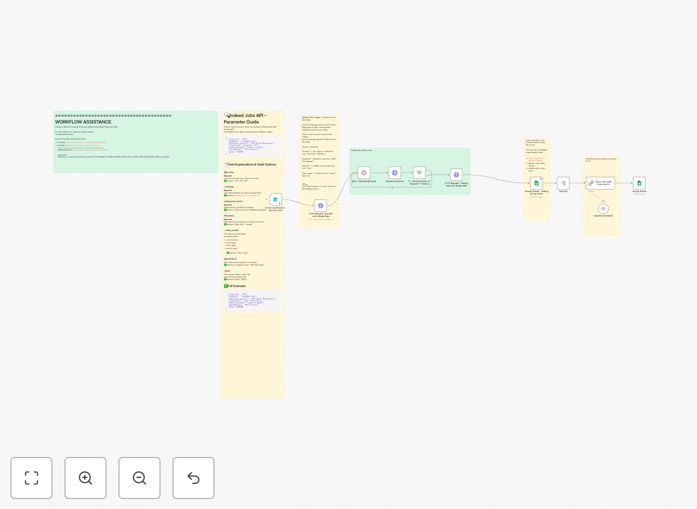This screenshot has height=509, width=697.
Task: Click the bottom Full Example code block
Action: click(x=253, y=301)
